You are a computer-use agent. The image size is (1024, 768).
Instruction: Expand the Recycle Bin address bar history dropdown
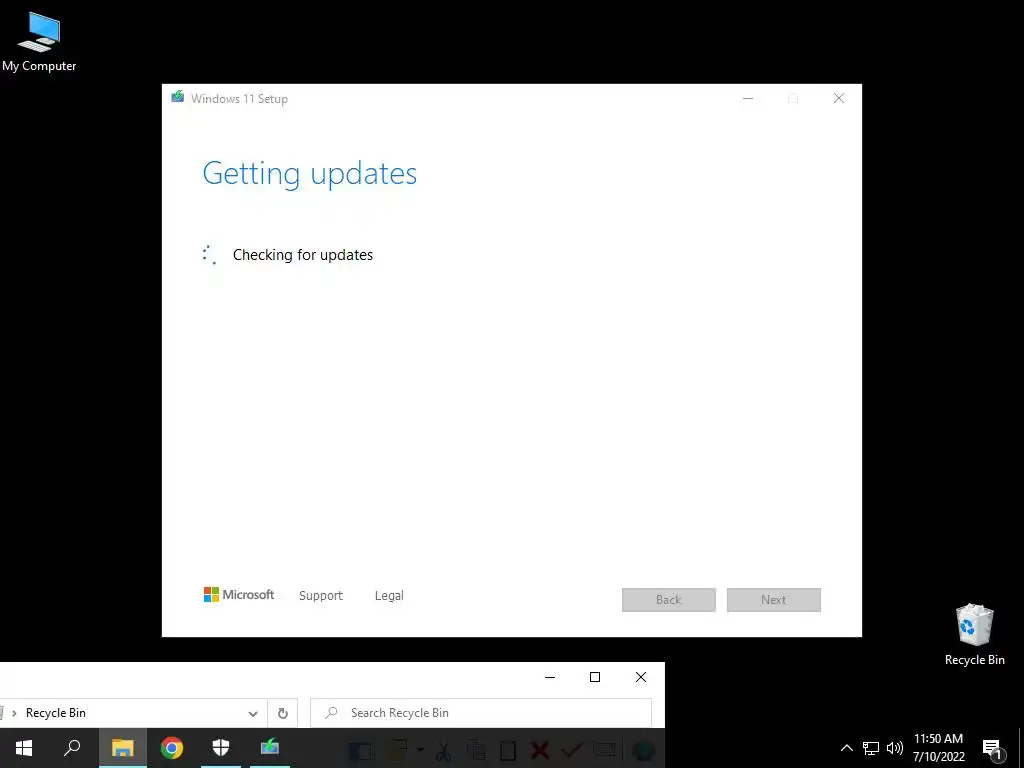pyautogui.click(x=253, y=713)
